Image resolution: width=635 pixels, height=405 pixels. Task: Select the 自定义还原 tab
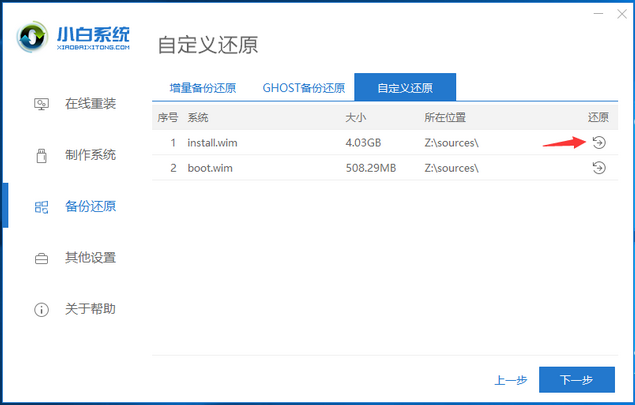[x=405, y=87]
